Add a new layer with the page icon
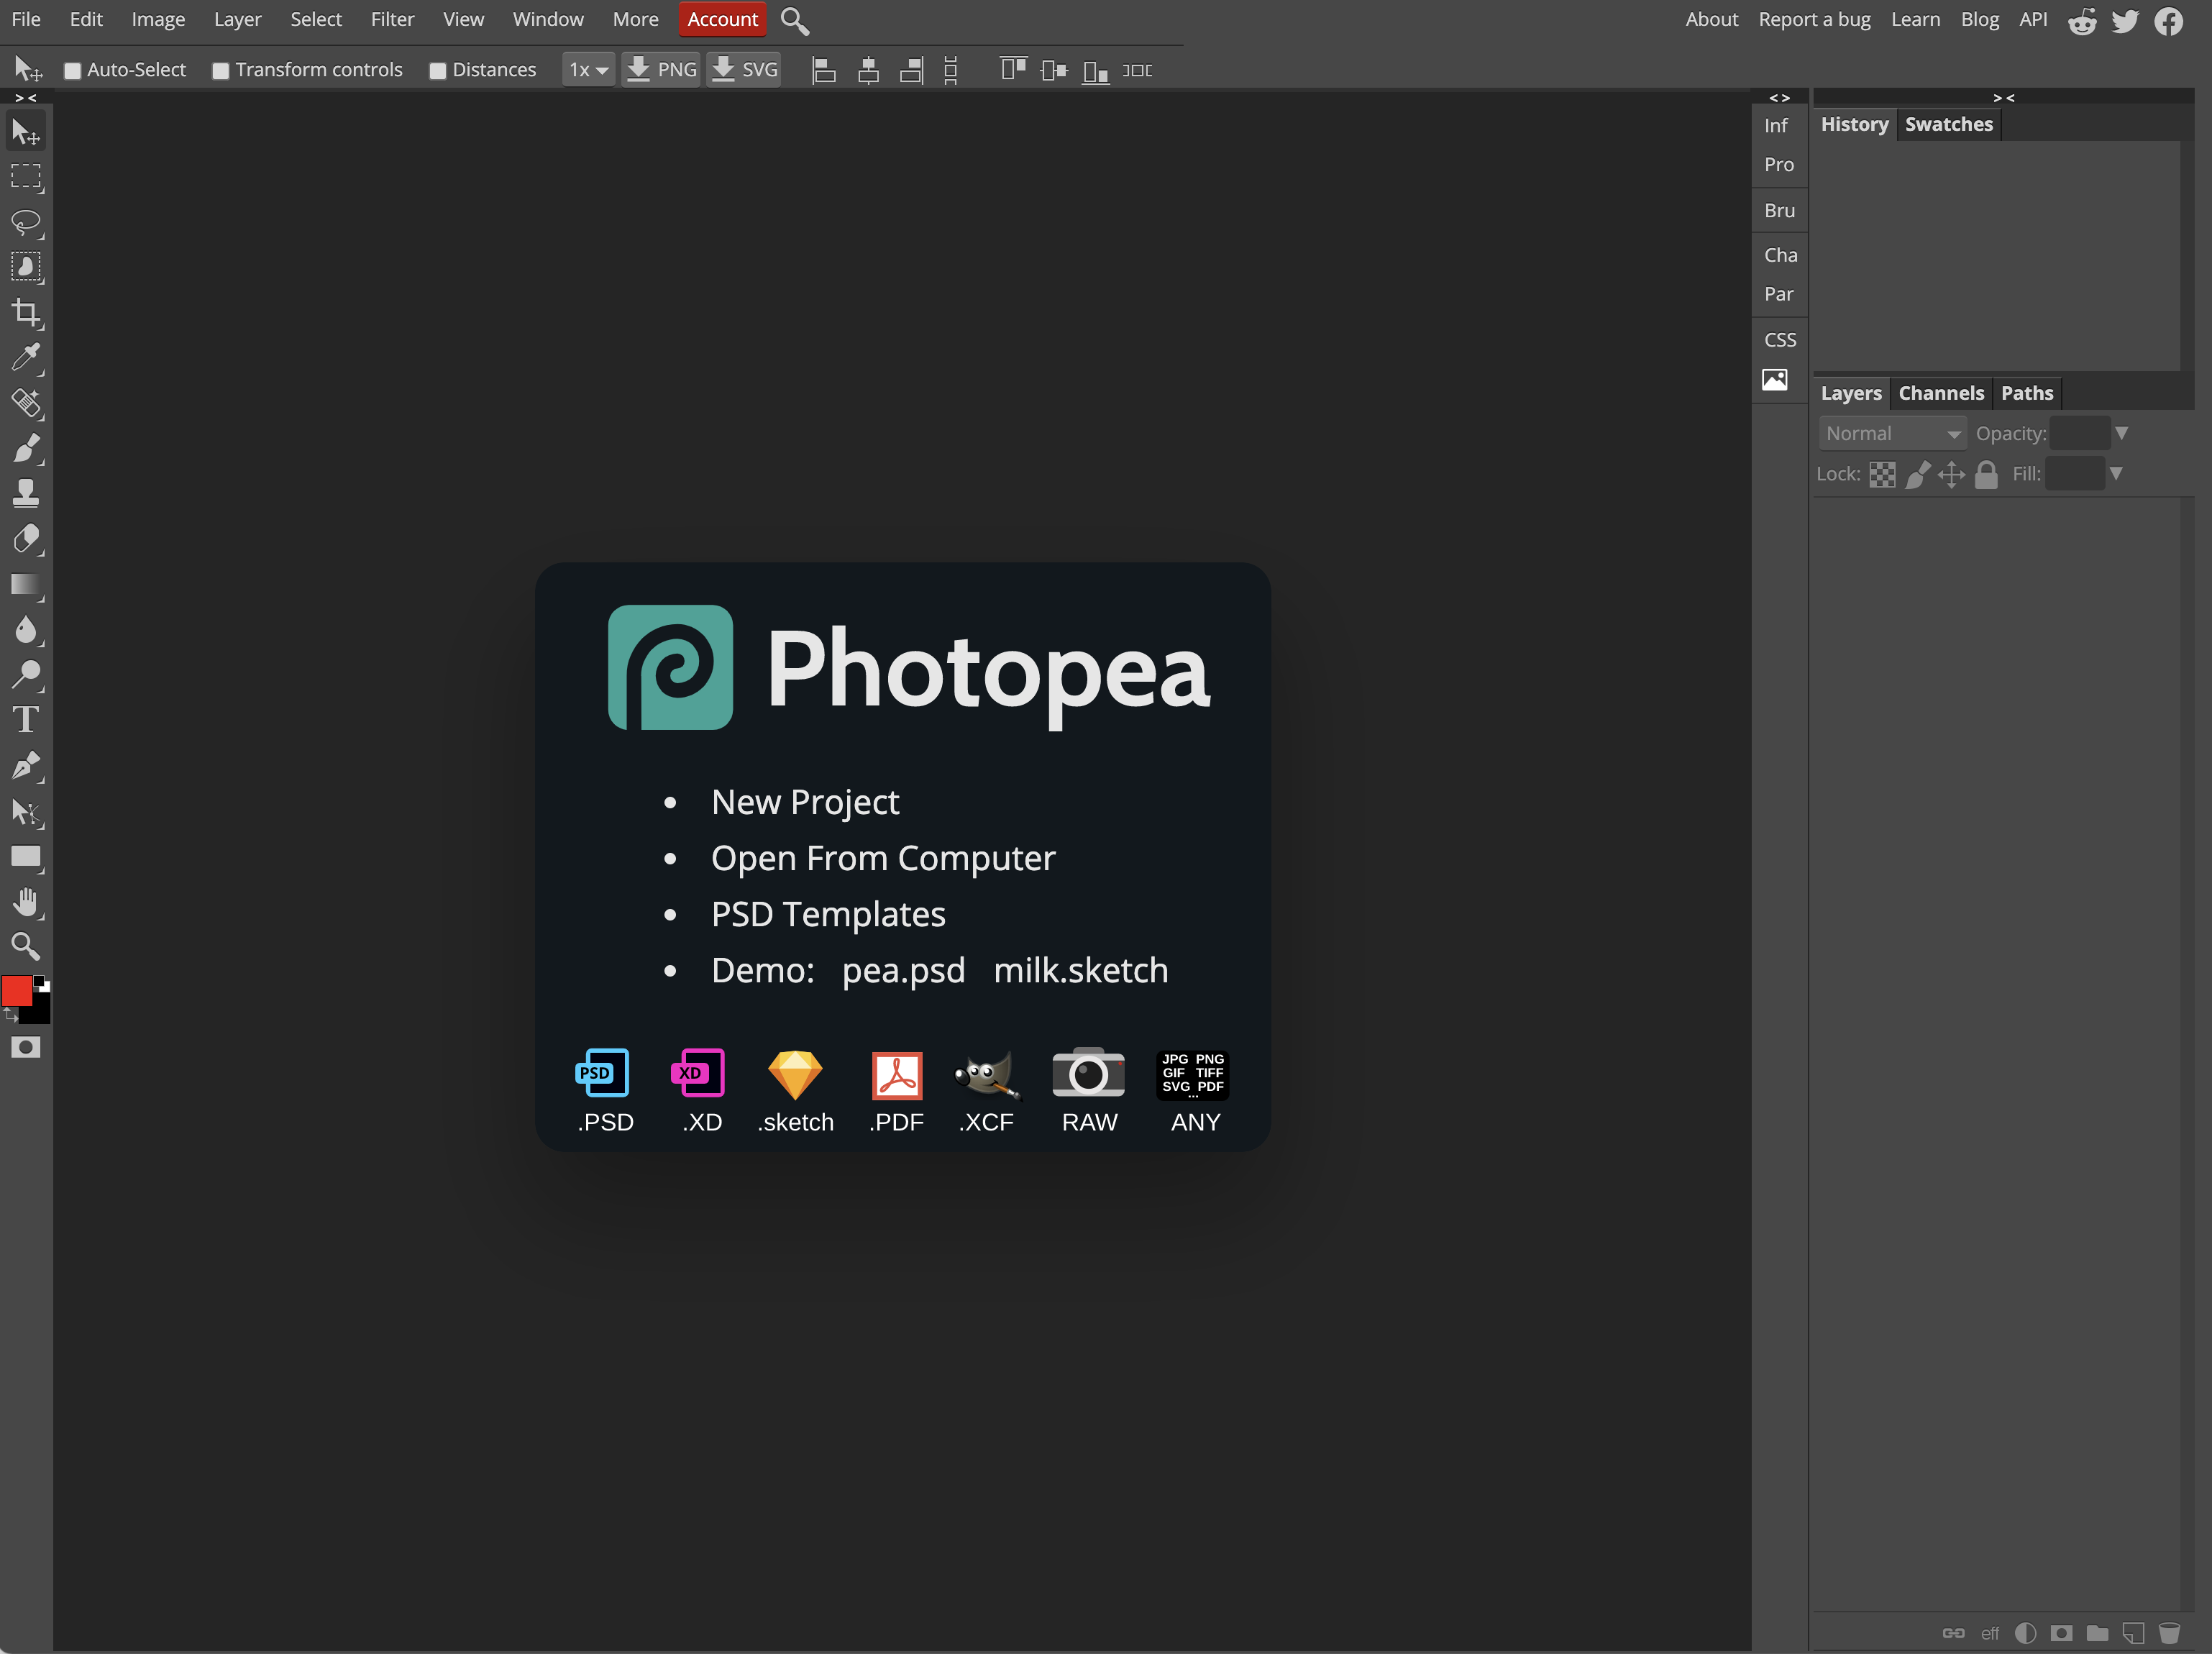Image resolution: width=2212 pixels, height=1654 pixels. click(2133, 1633)
